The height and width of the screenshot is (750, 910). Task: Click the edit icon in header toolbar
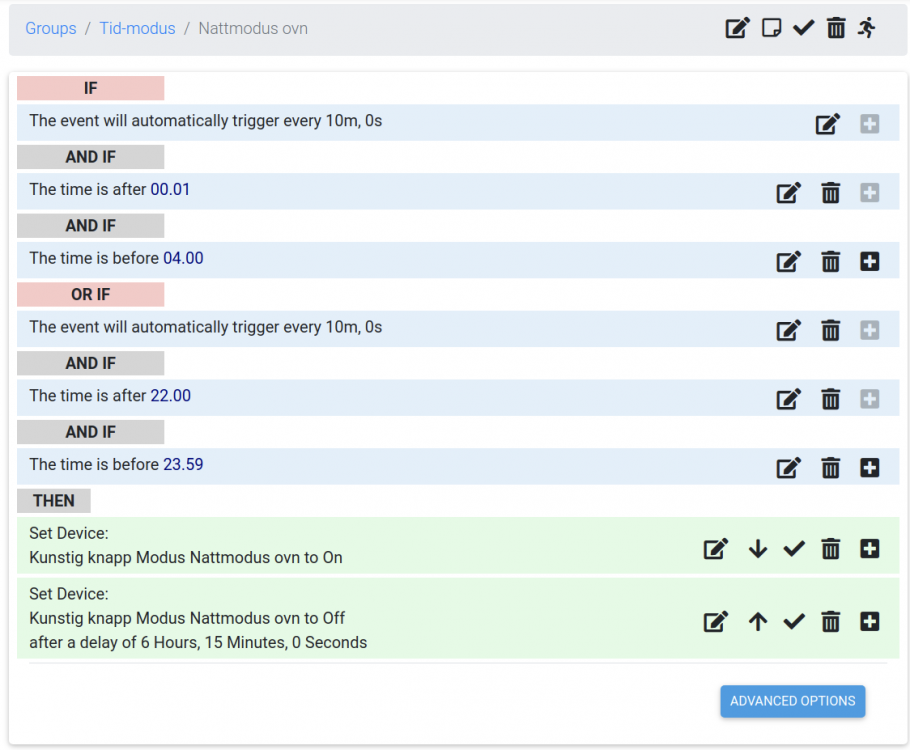click(737, 28)
